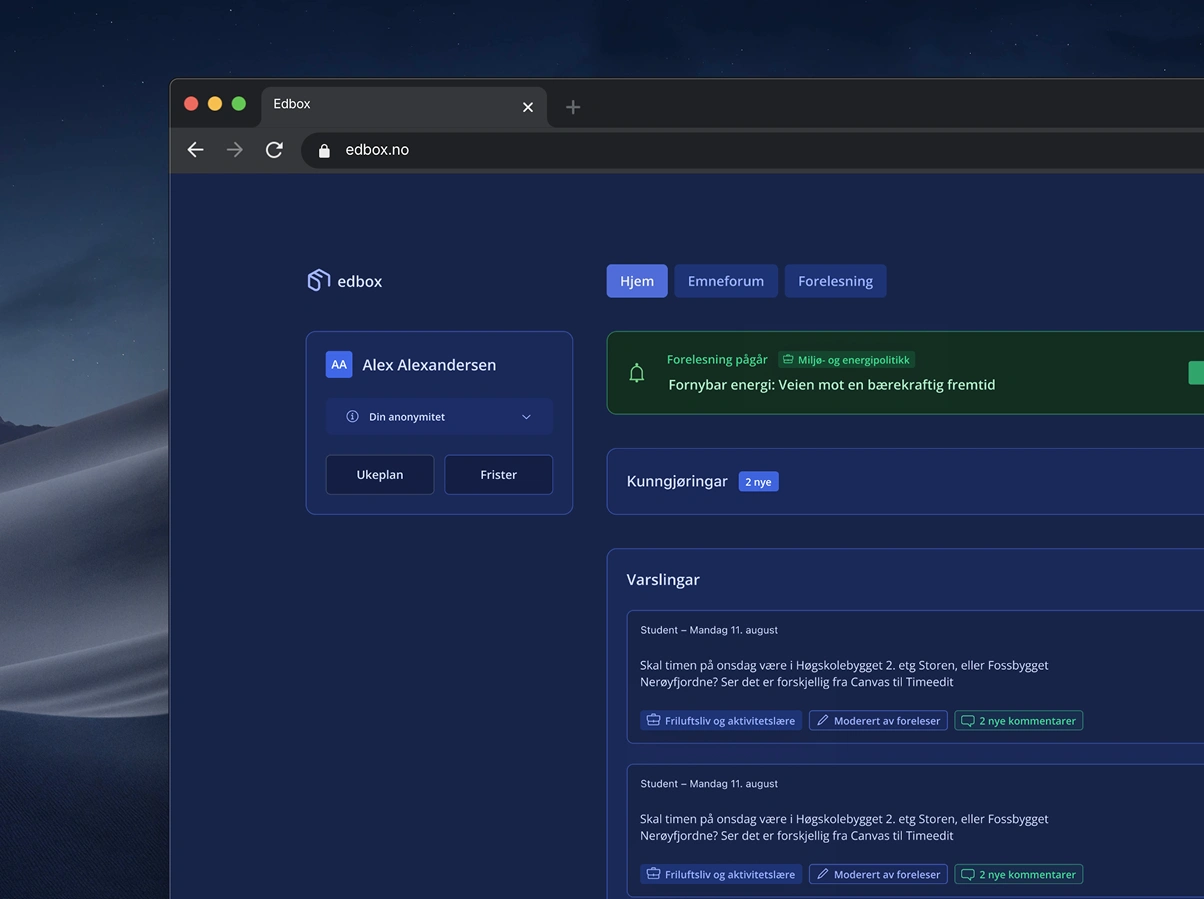
Task: Click the macOS yellow minimize button
Action: pos(215,104)
